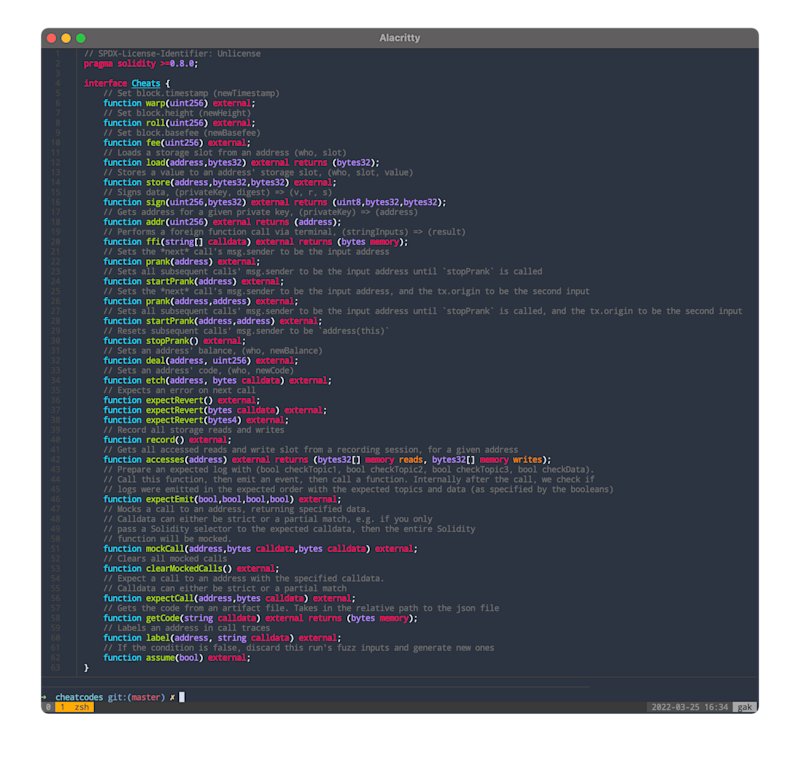Click the comment 'Clears all mocked calls'

[165, 559]
